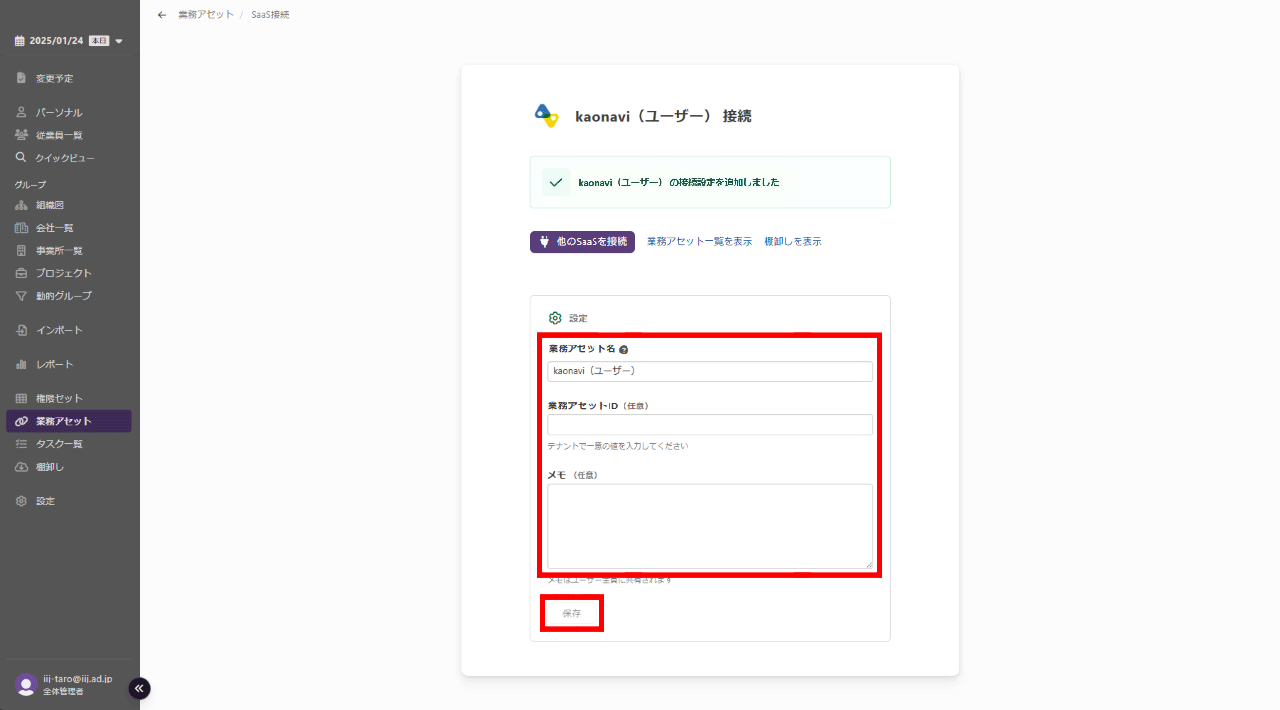Screen dimensions: 1280x710
Task: Click the calendar icon beside the date
Action: click(19, 41)
